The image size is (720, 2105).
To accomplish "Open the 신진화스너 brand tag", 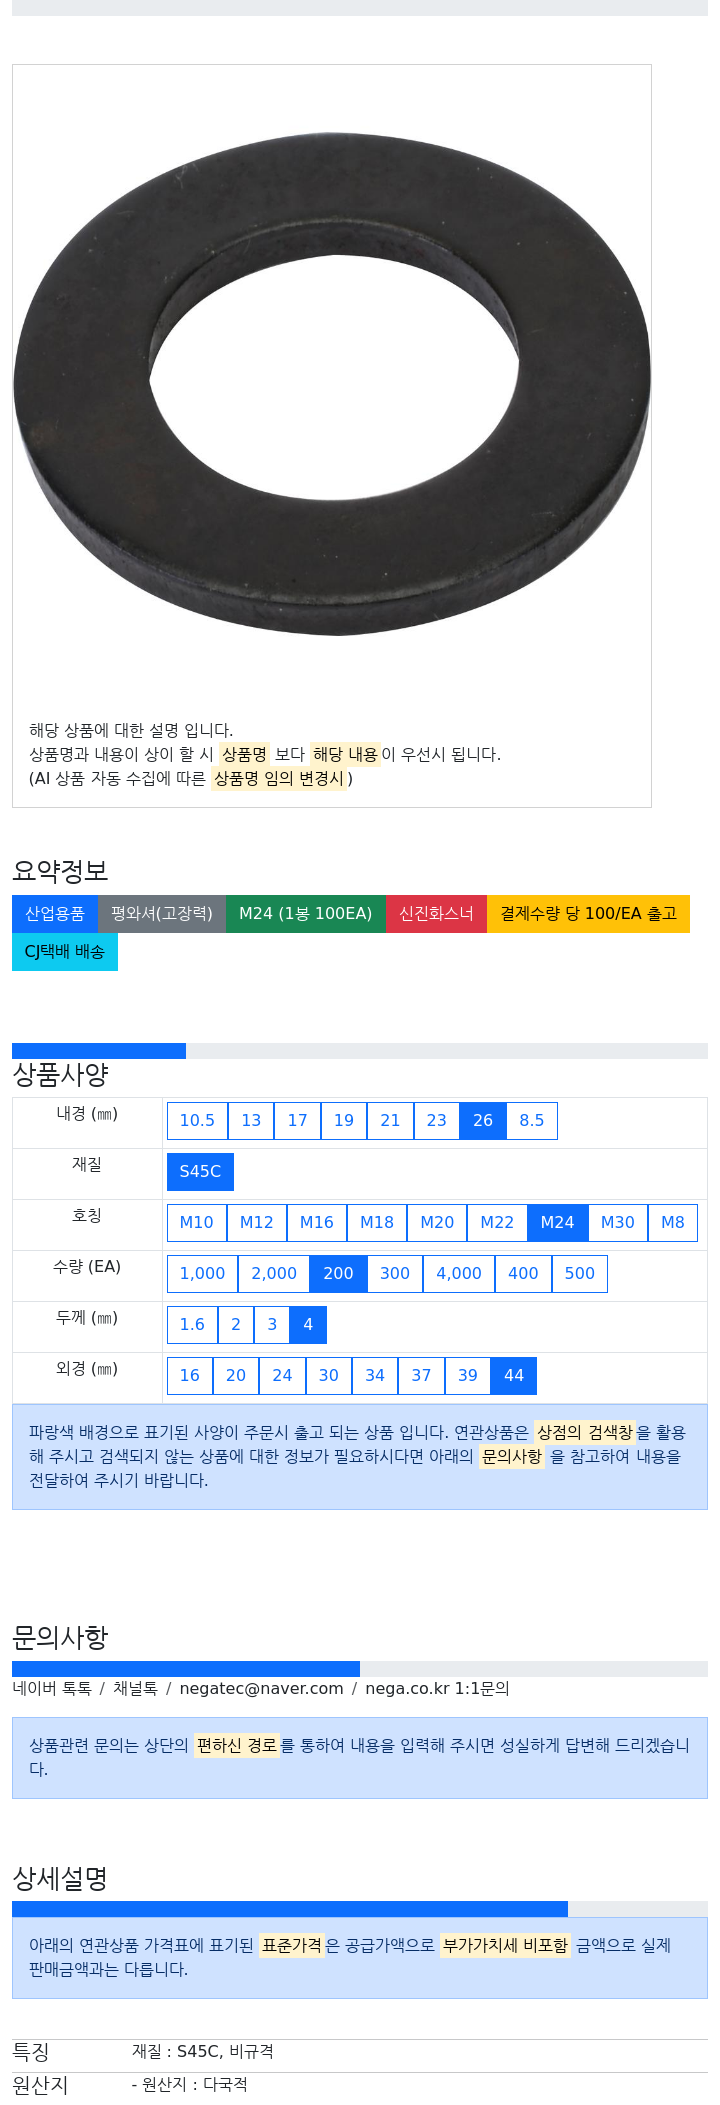I will (x=437, y=914).
